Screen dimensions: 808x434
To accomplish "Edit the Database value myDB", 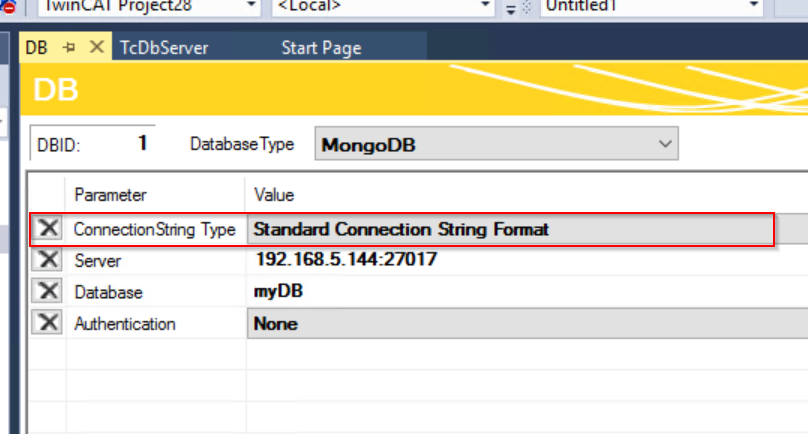I will [x=278, y=291].
